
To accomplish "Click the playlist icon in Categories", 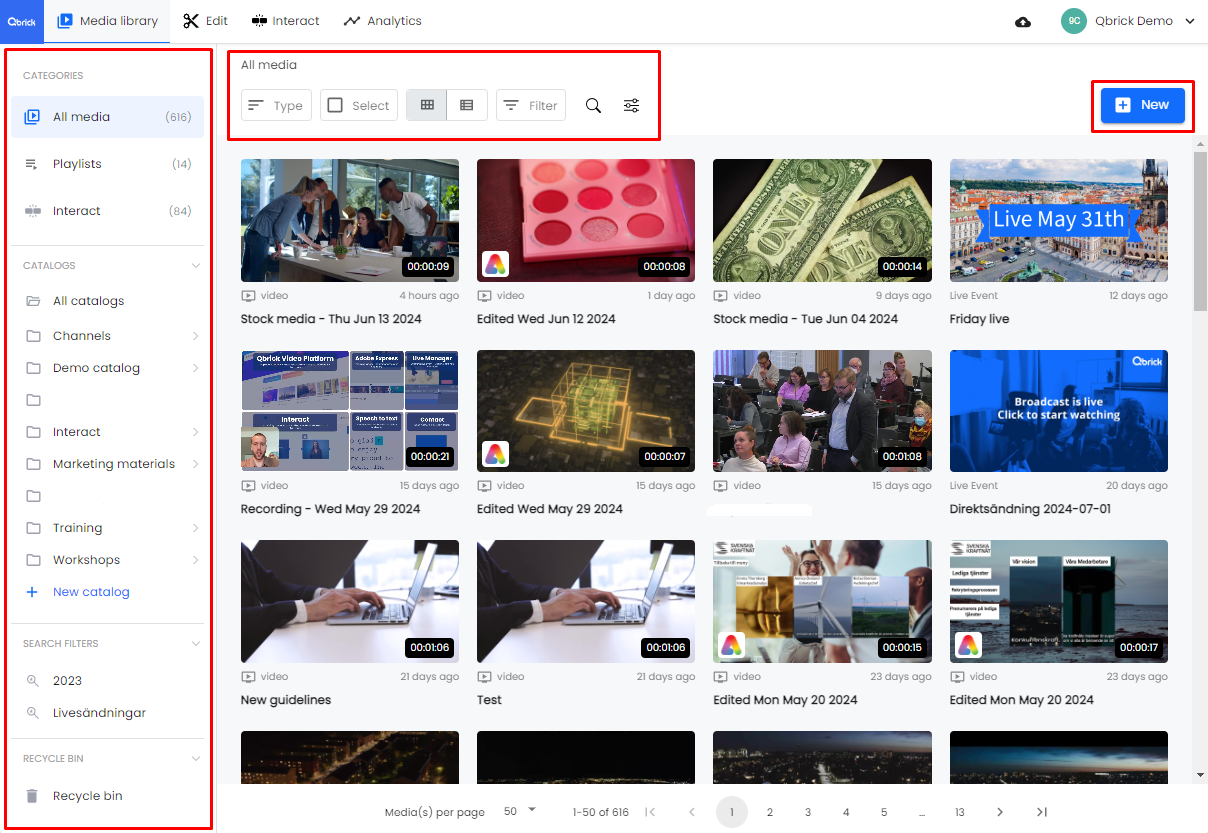I will point(32,164).
